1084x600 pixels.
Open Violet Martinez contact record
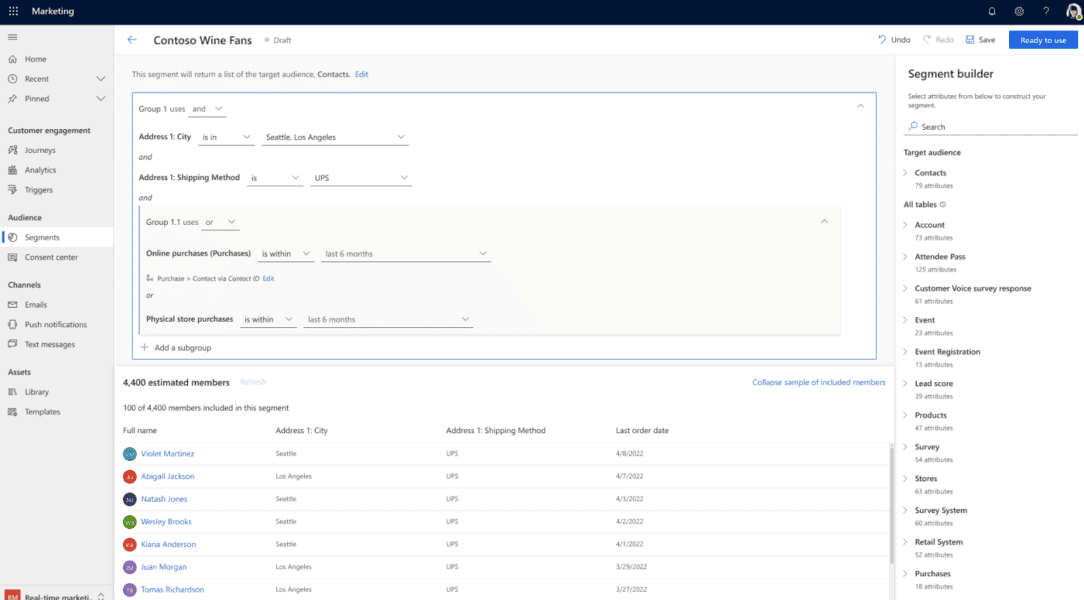167,454
